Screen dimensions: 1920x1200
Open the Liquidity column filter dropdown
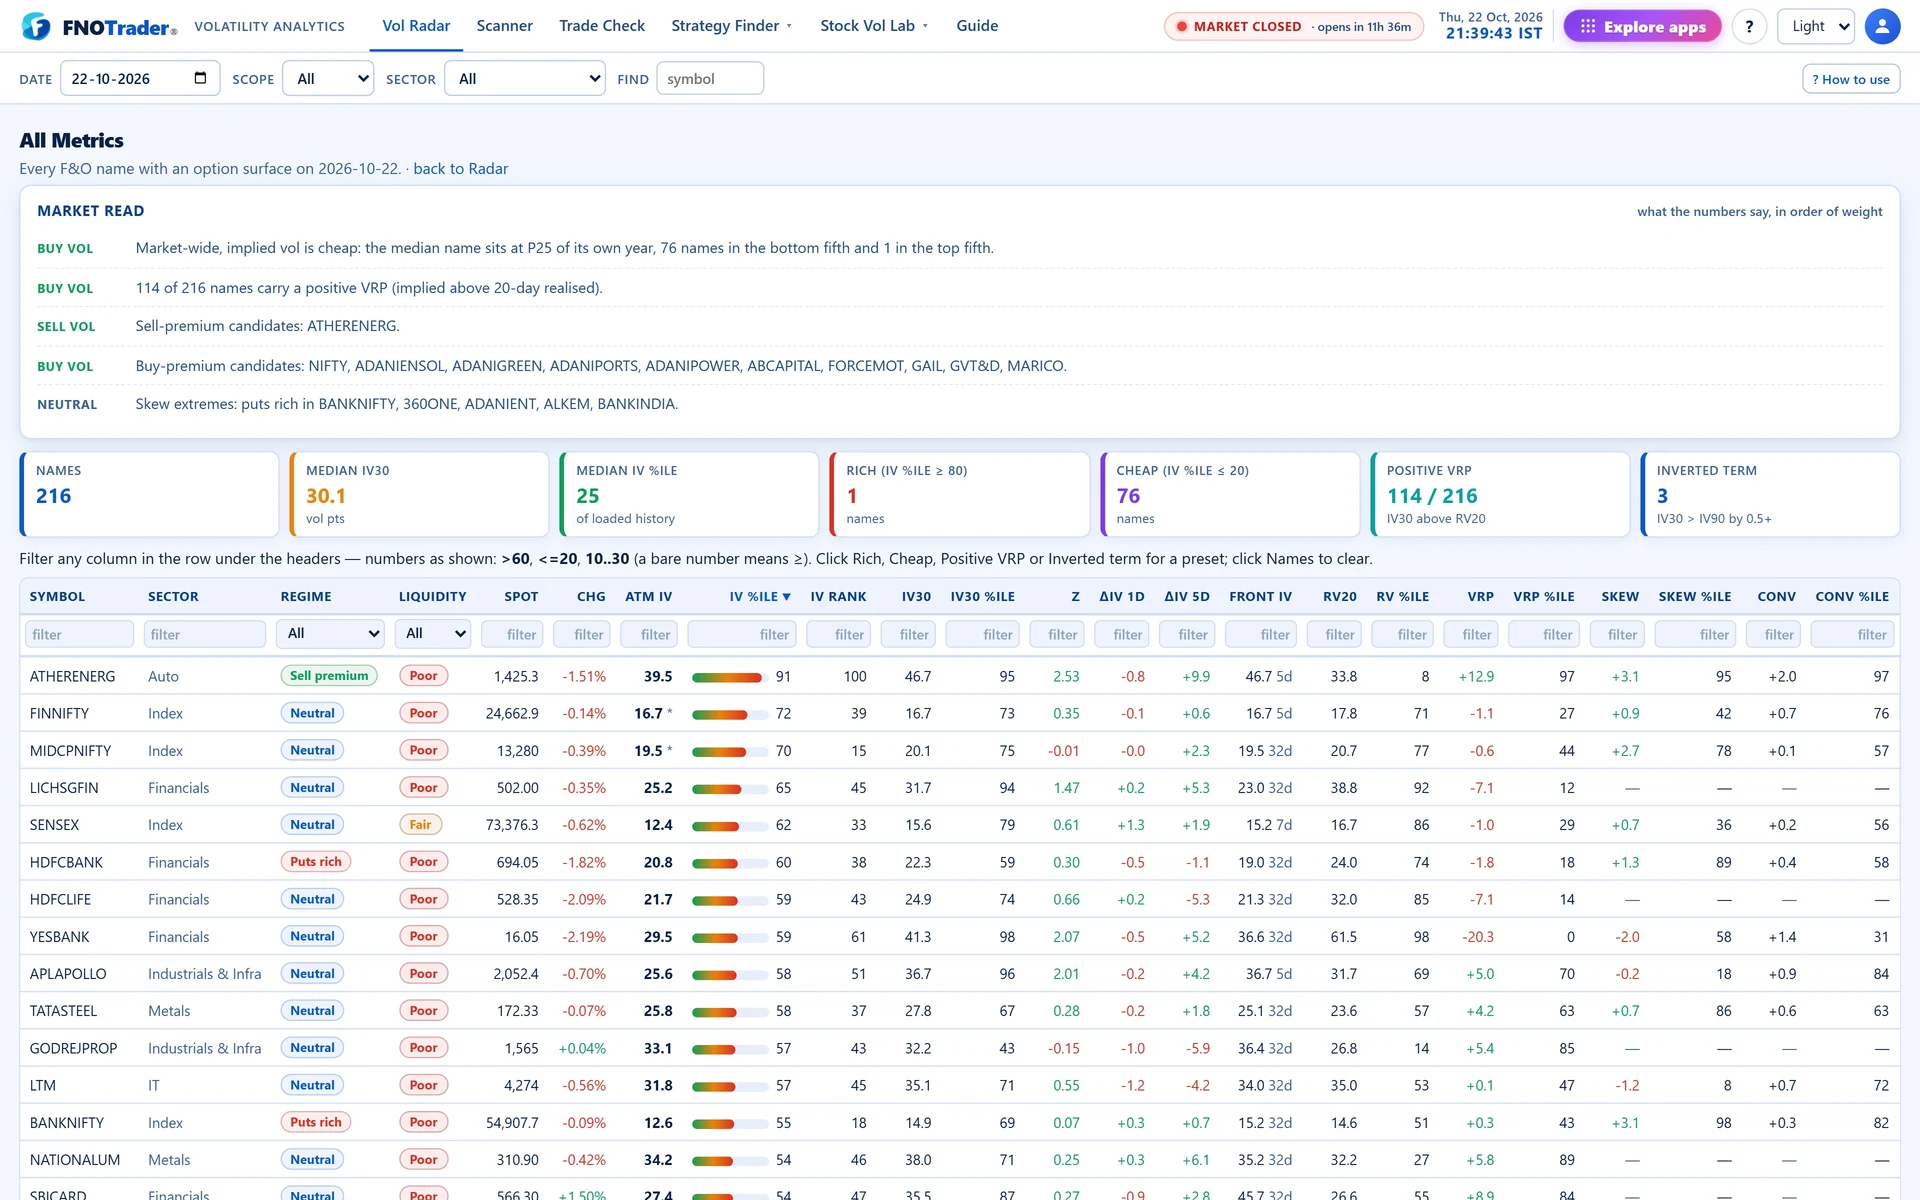point(432,633)
